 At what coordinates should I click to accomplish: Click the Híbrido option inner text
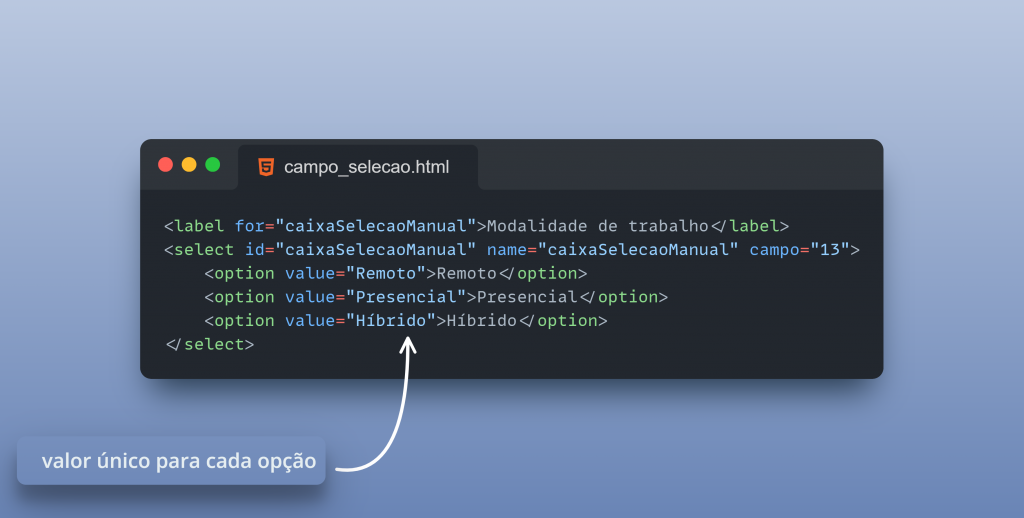[481, 320]
